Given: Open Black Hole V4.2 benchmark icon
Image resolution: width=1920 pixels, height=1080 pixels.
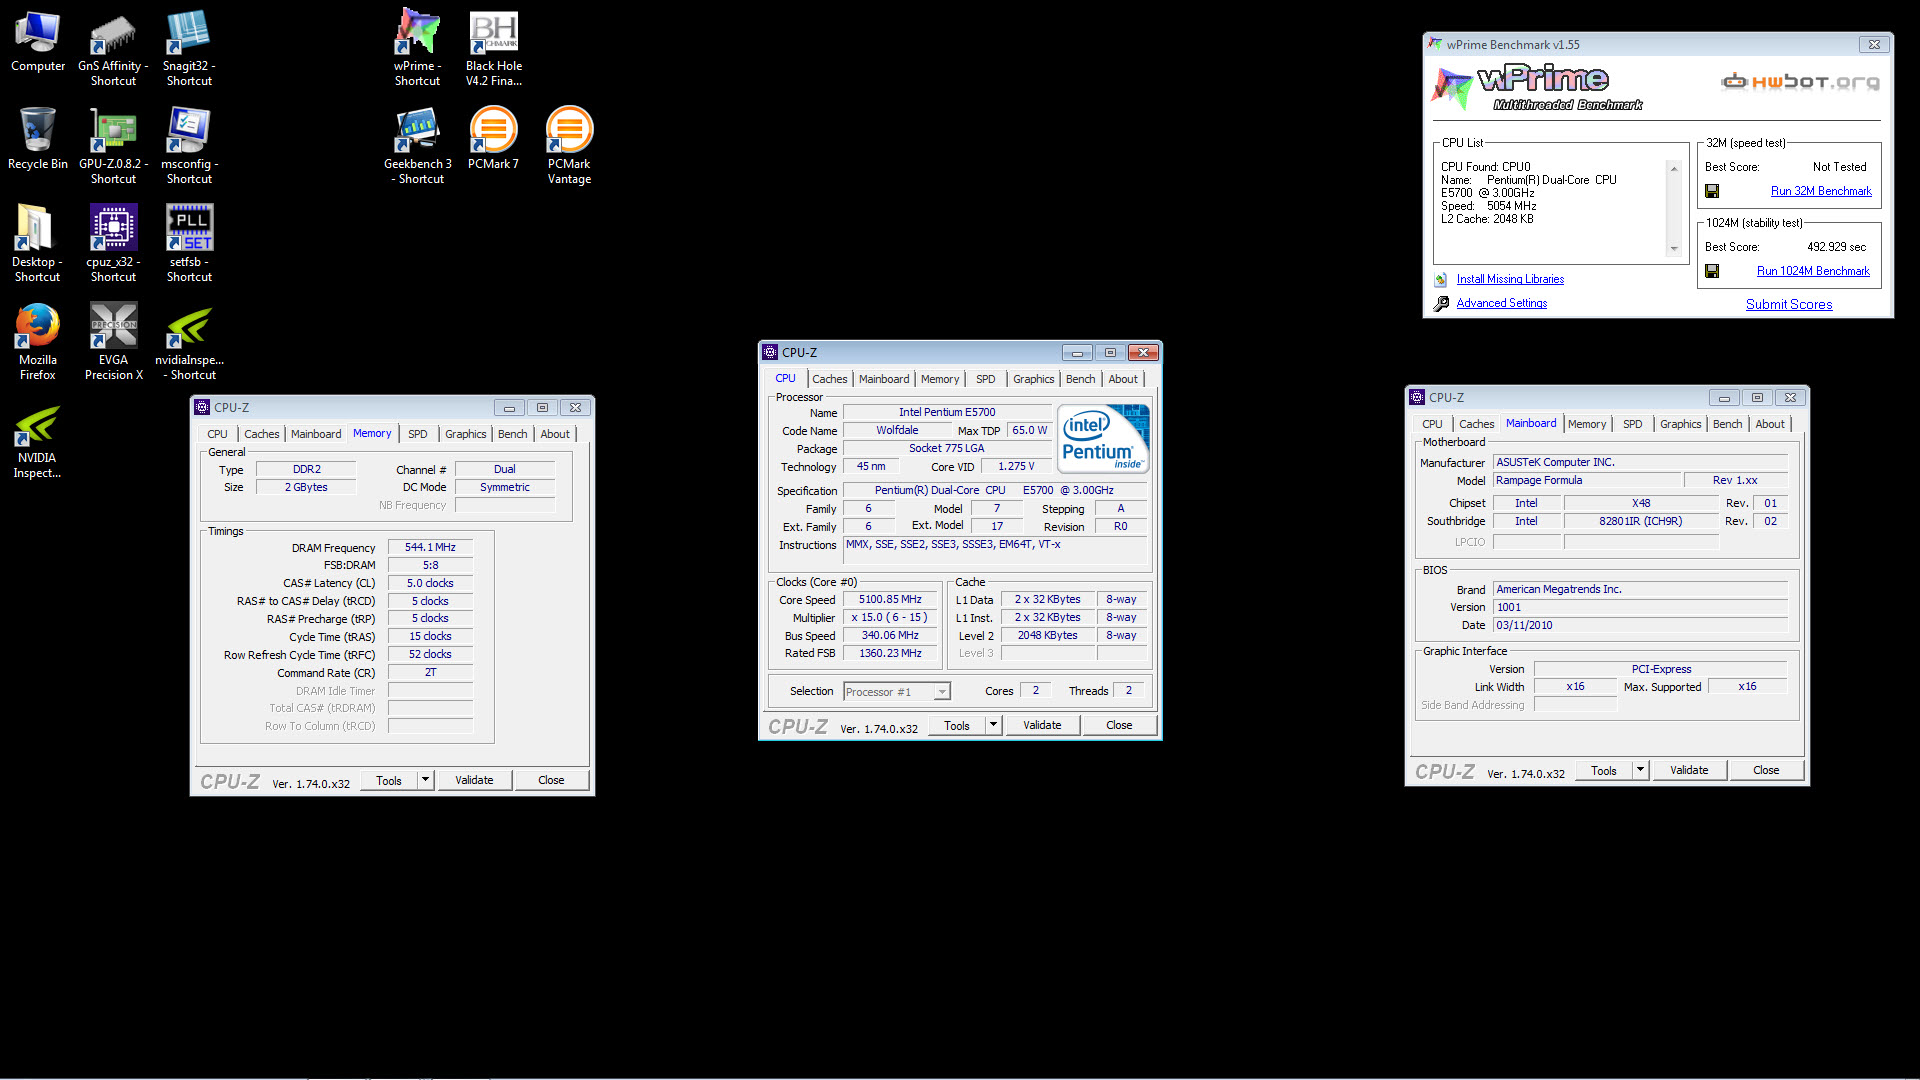Looking at the screenshot, I should click(x=494, y=48).
